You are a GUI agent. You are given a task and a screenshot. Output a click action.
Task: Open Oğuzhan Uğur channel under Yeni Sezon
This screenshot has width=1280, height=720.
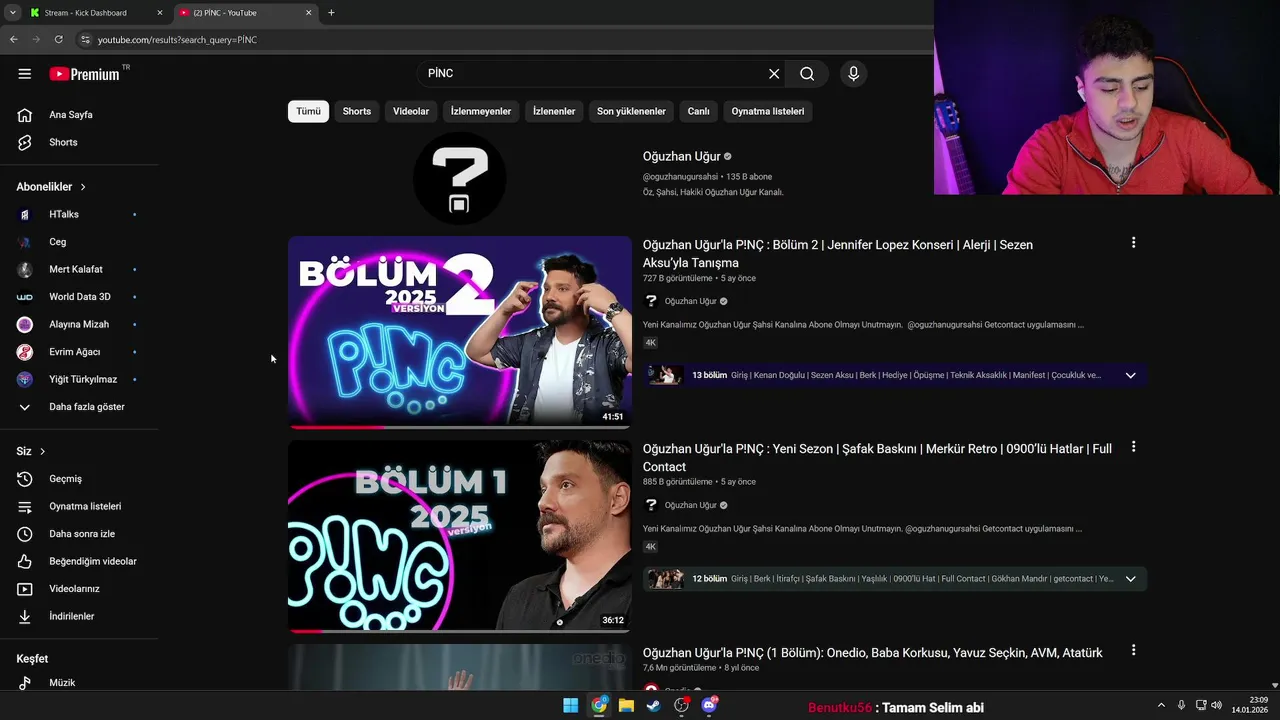pos(690,505)
